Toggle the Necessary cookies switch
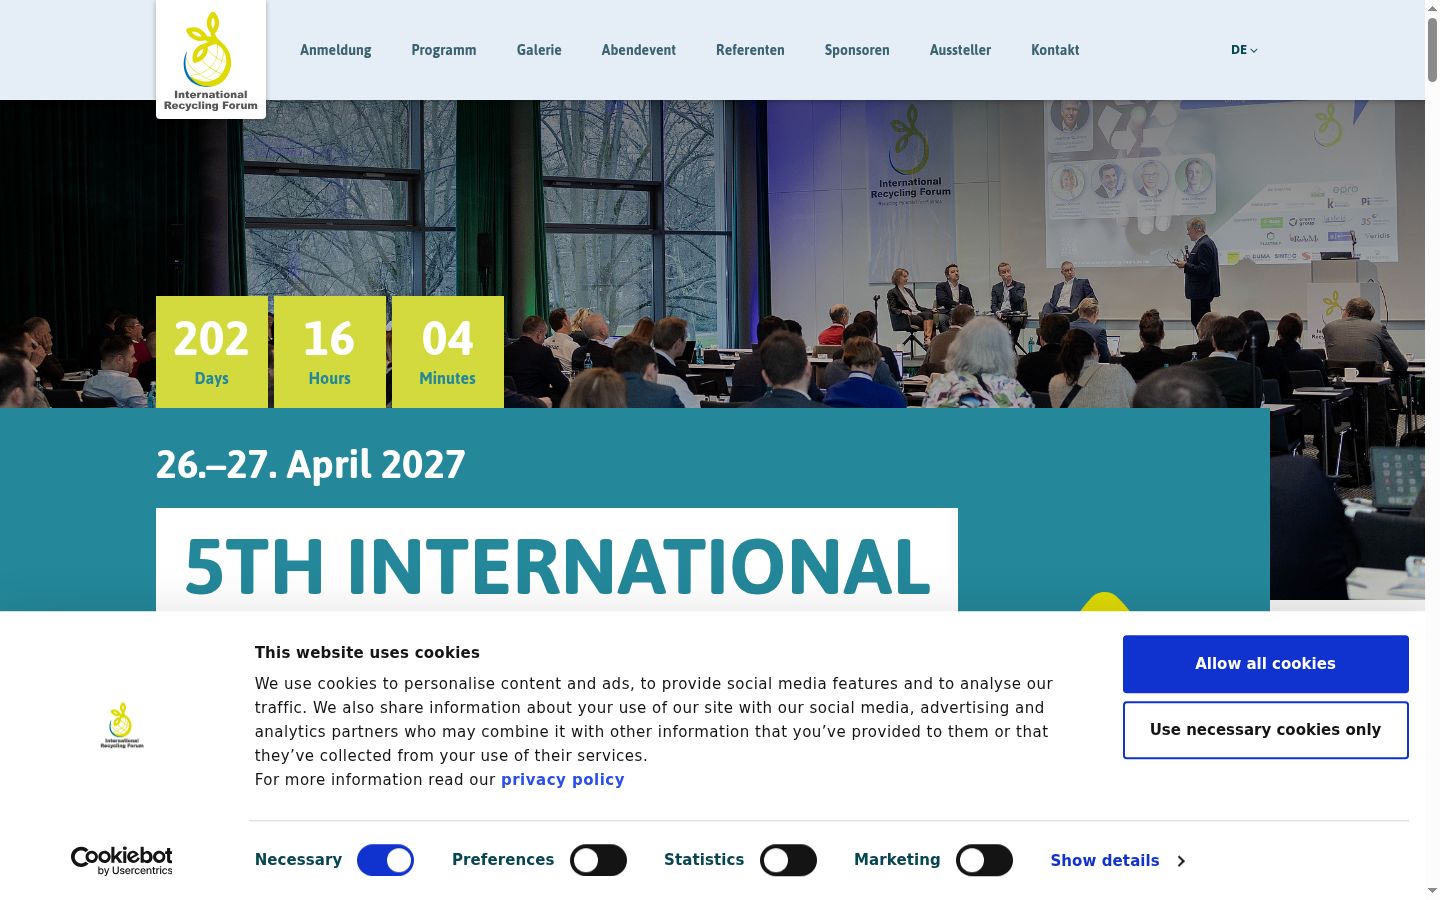Viewport: 1440px width, 900px height. tap(385, 860)
